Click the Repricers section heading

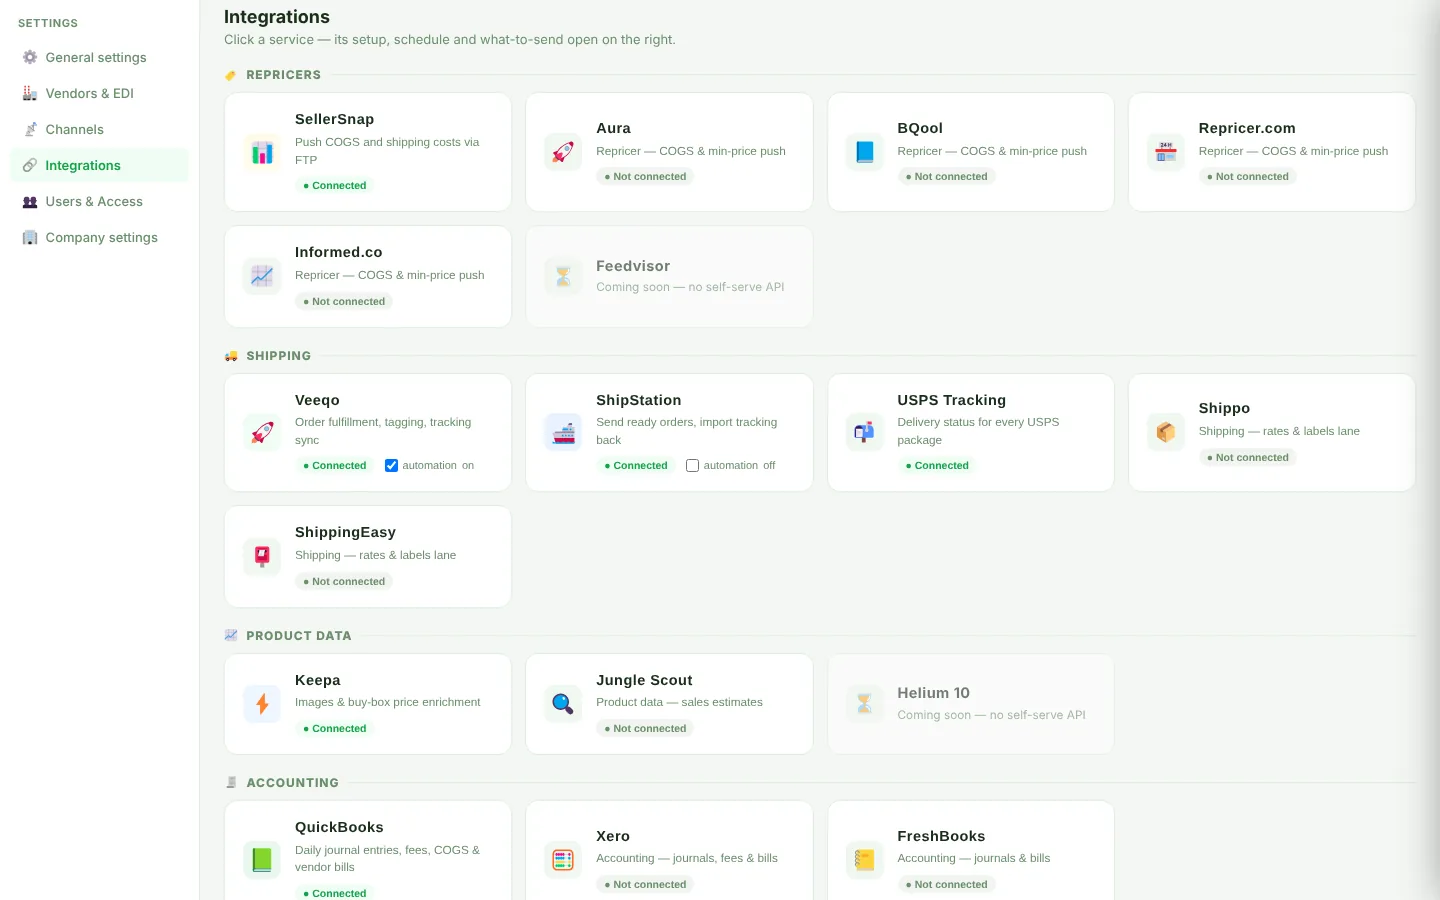[283, 75]
